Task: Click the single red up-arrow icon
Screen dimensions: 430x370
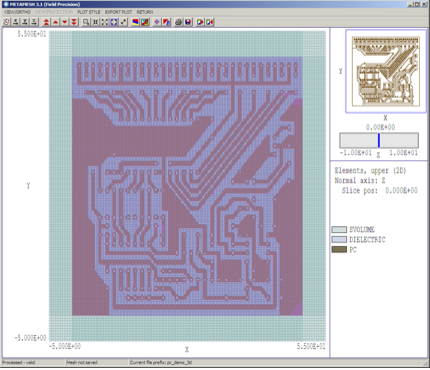Action: pos(56,22)
